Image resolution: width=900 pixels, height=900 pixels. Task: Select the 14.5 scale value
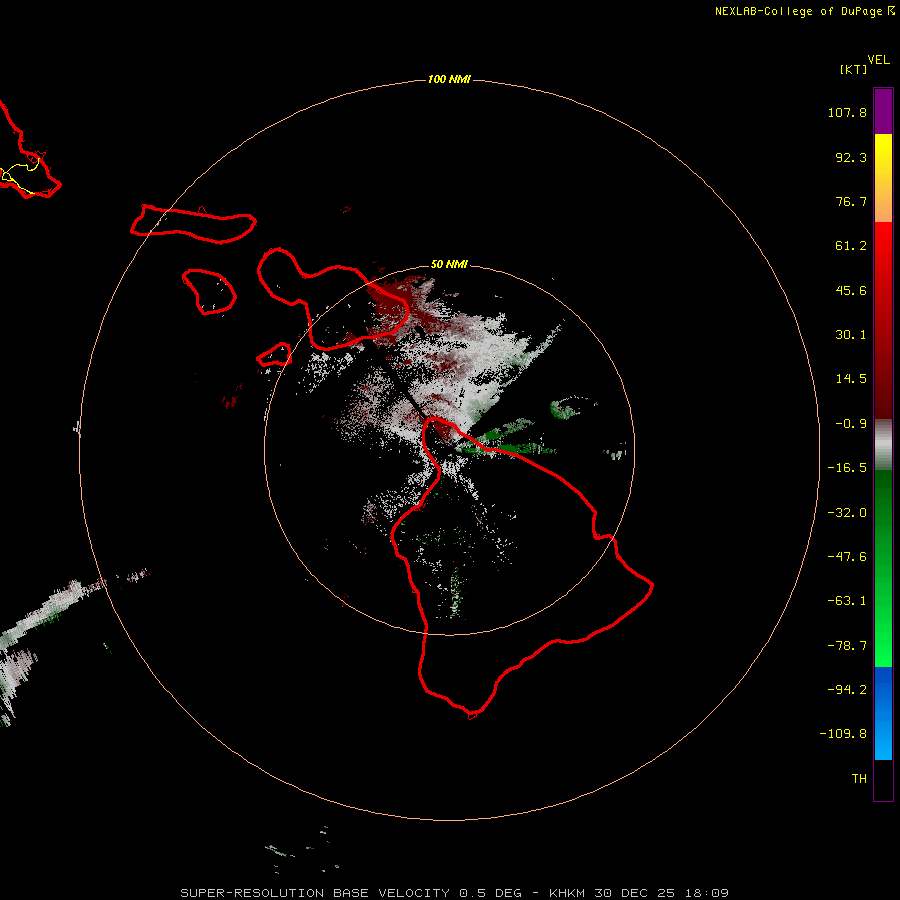click(851, 379)
